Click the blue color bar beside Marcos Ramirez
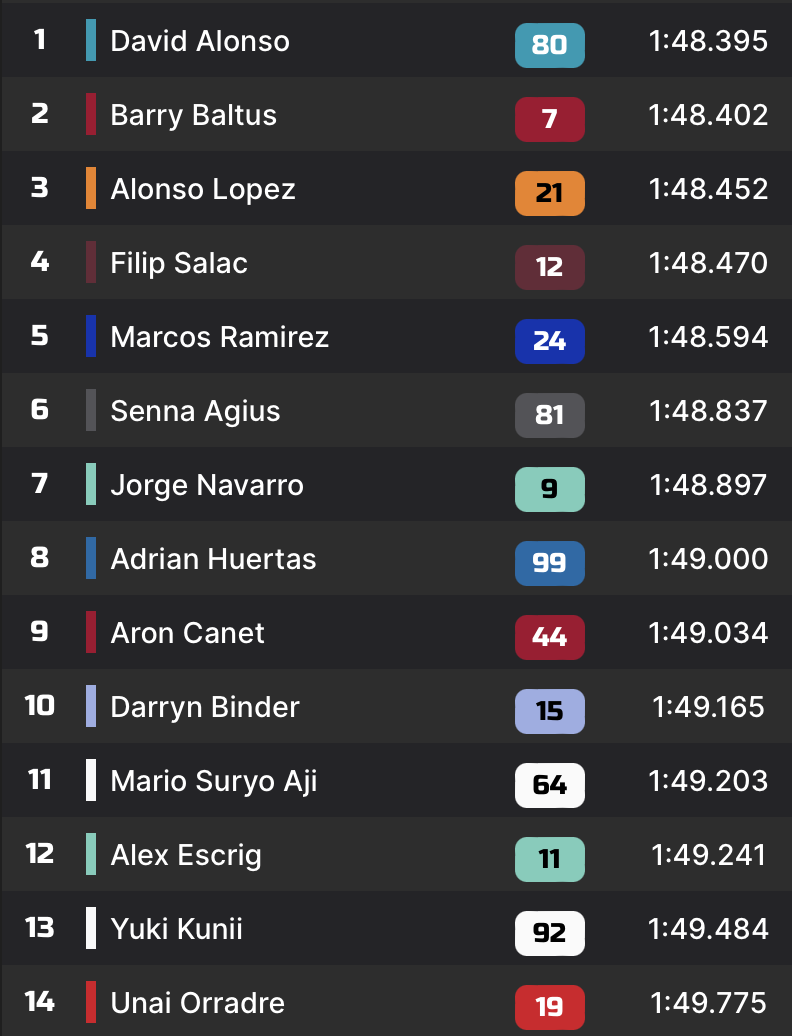This screenshot has width=792, height=1036. [x=91, y=337]
